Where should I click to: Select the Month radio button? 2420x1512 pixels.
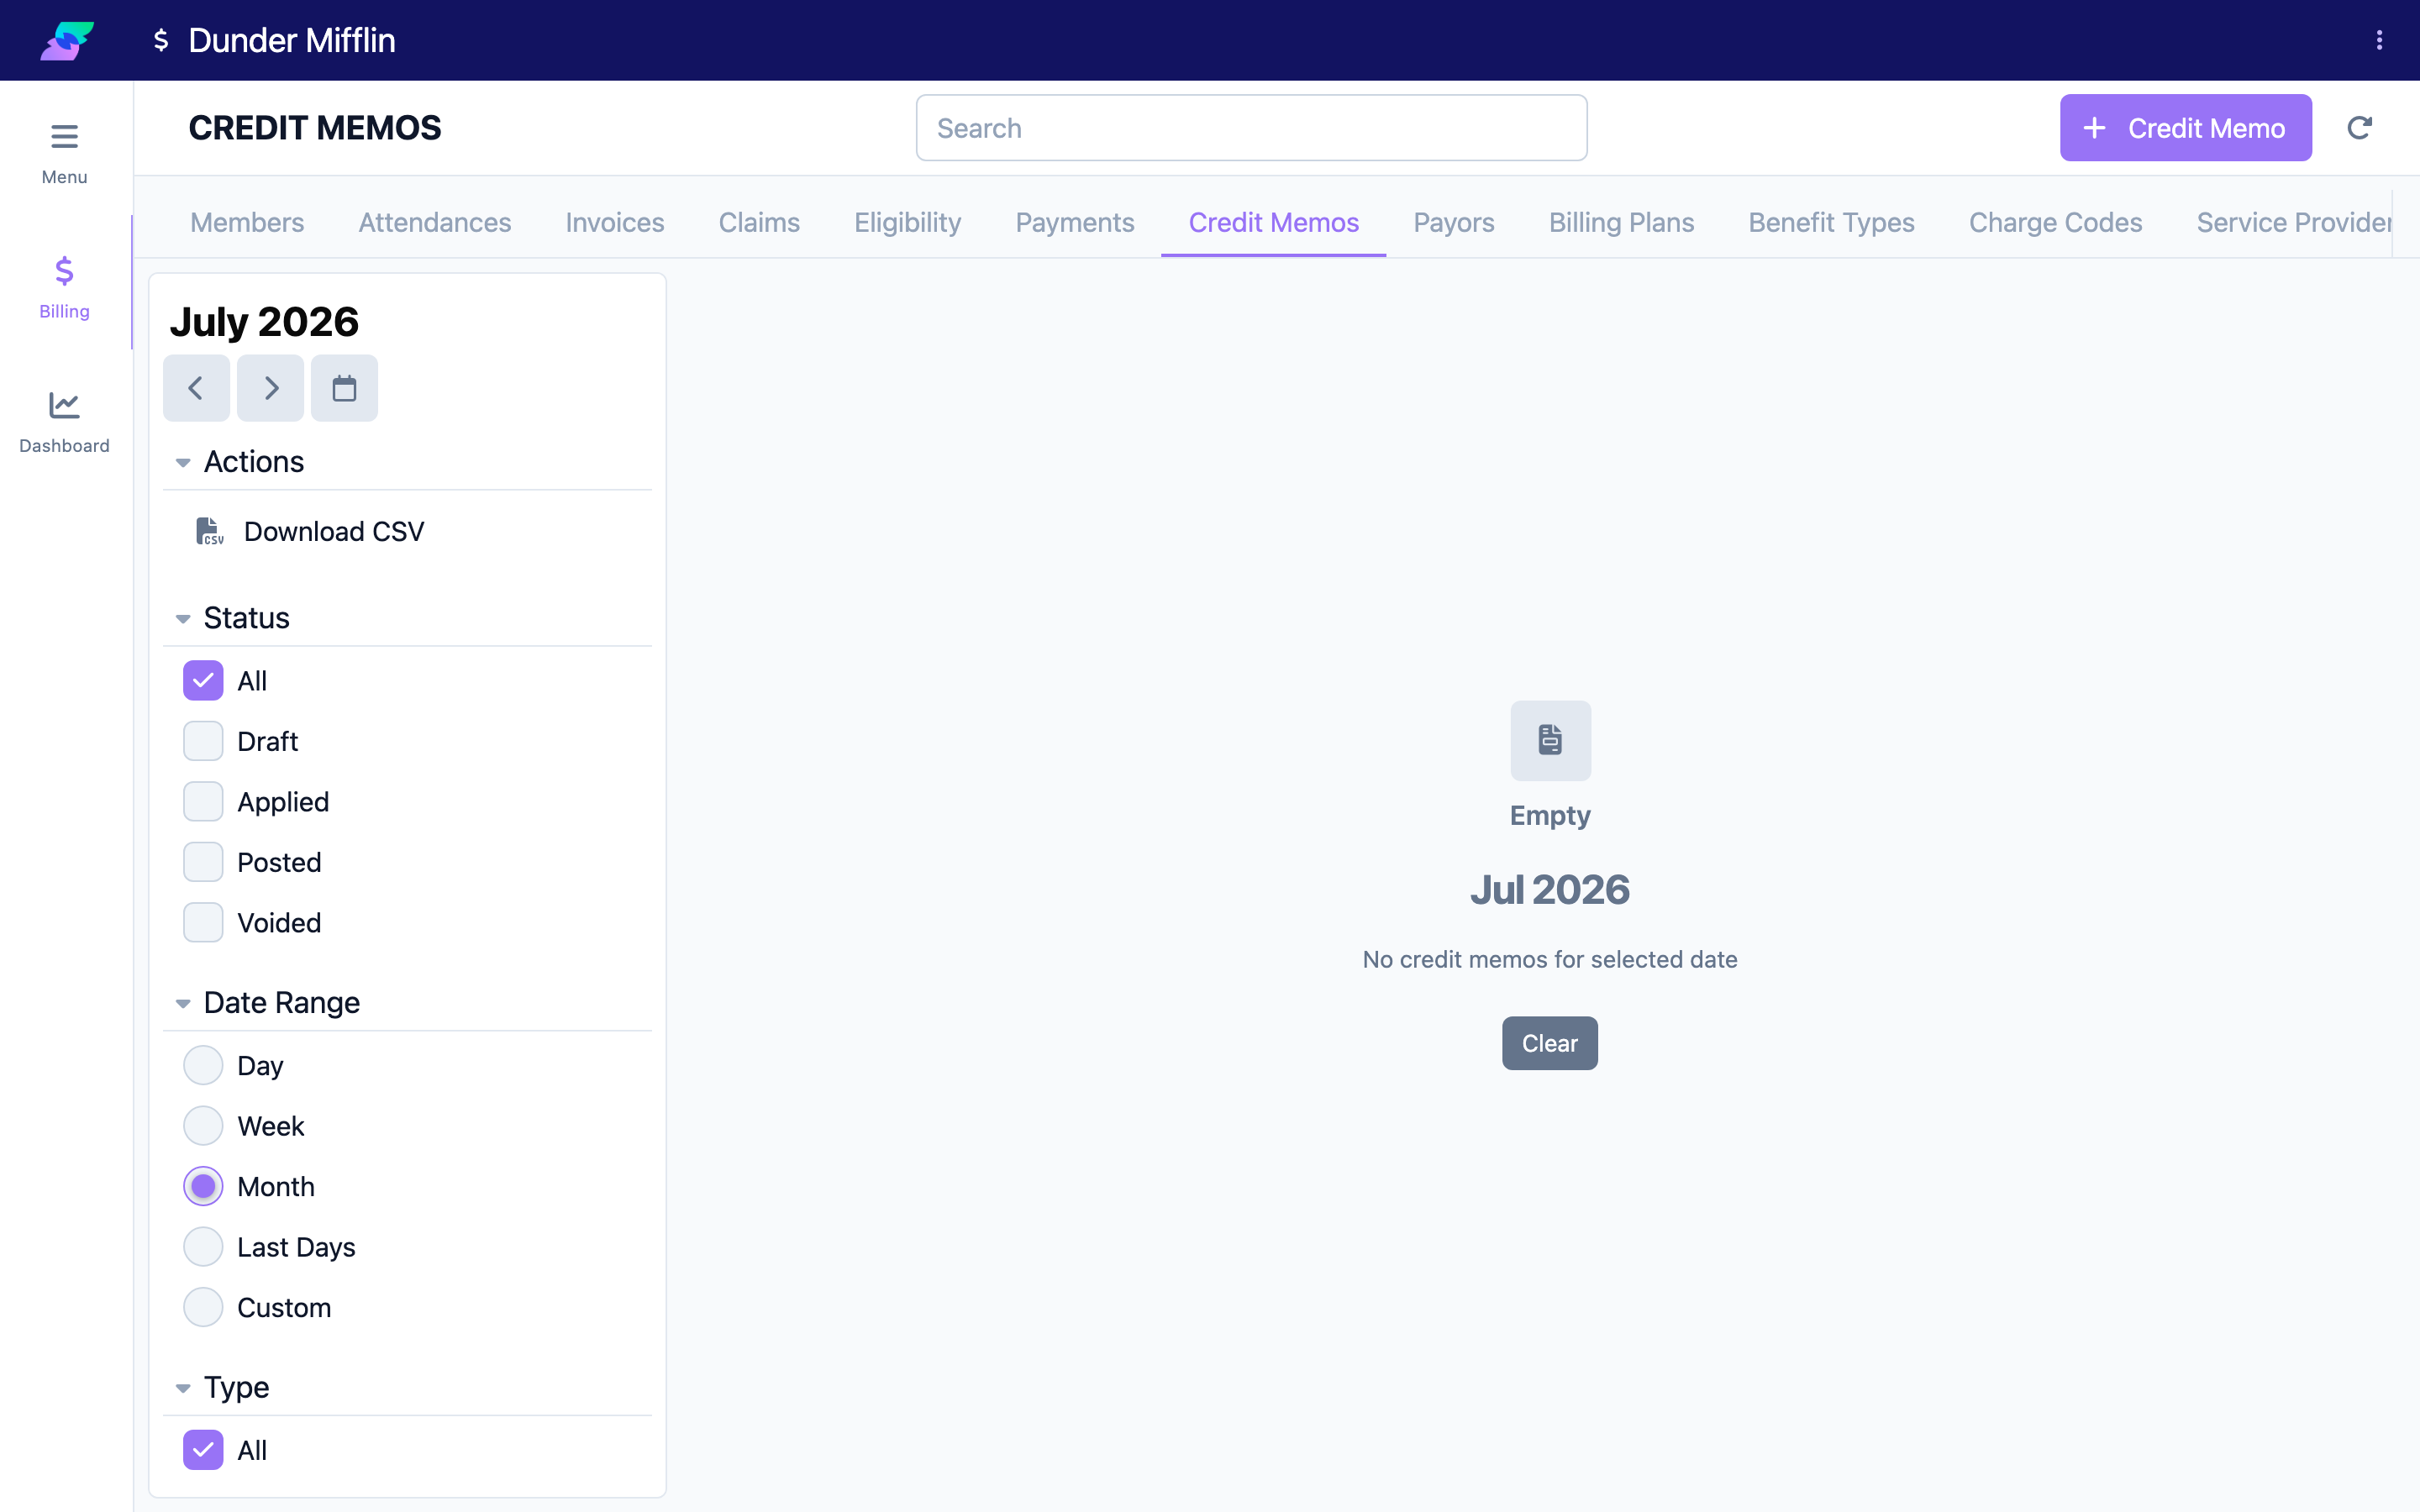[203, 1186]
